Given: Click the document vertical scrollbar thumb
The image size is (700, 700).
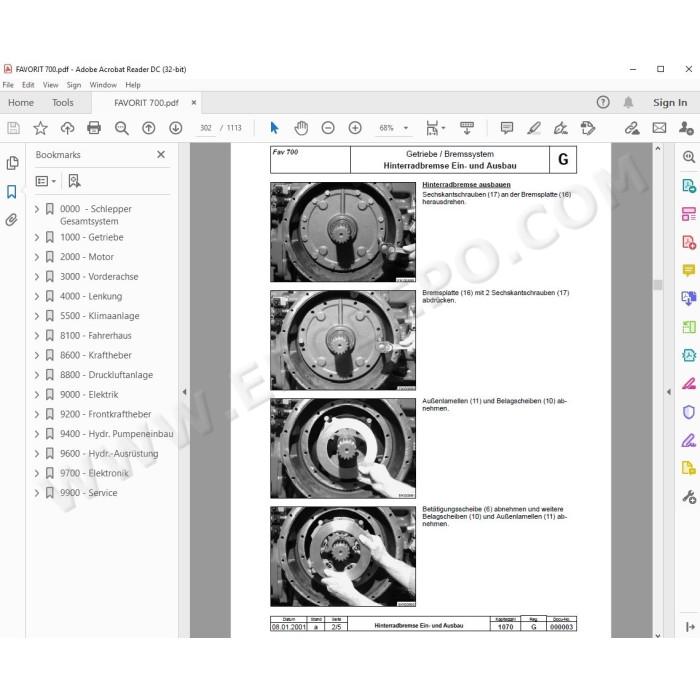Looking at the screenshot, I should click(x=658, y=285).
